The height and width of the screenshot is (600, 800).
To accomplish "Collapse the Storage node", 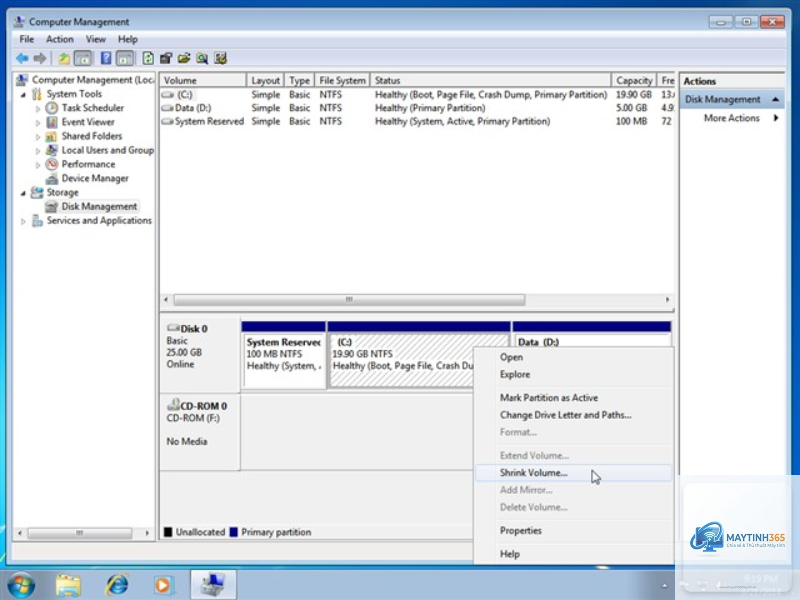I will point(23,193).
